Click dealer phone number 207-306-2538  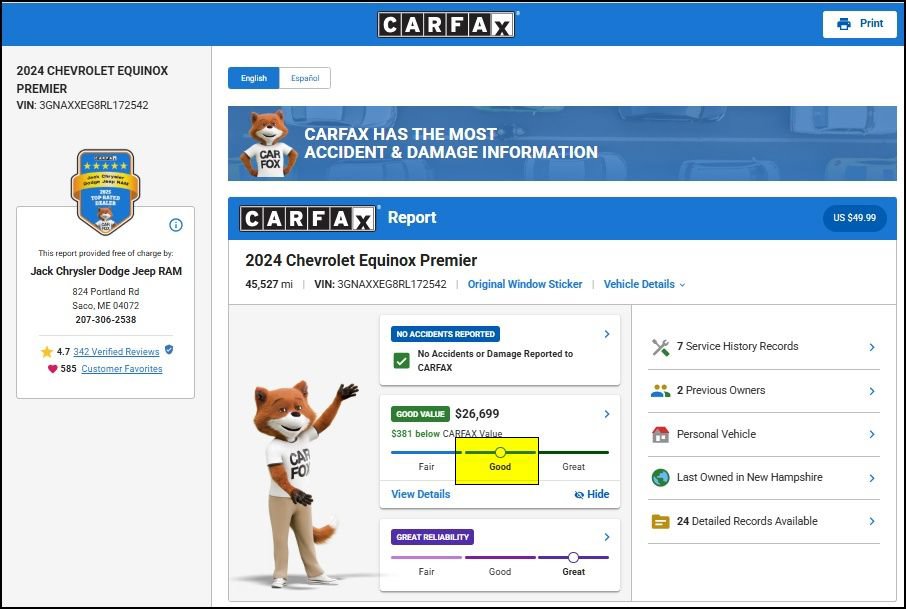pos(106,320)
